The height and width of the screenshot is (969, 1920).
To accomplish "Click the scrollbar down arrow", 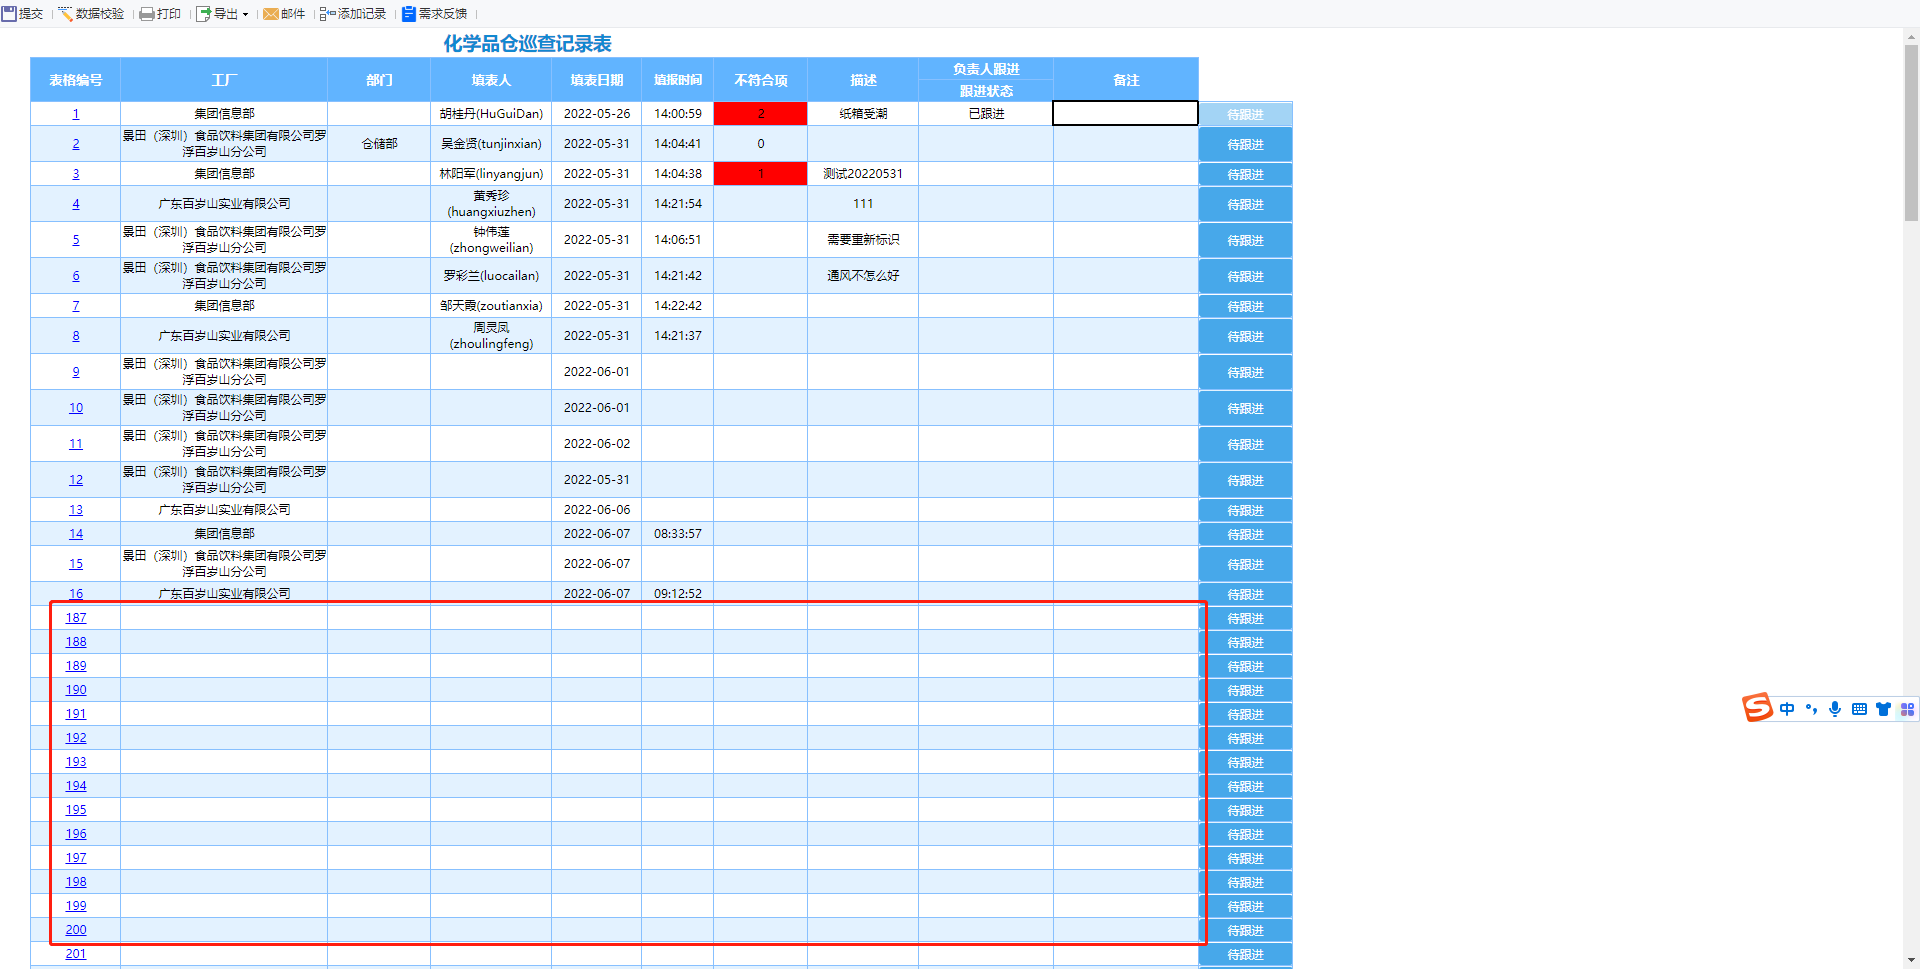I will (1911, 960).
